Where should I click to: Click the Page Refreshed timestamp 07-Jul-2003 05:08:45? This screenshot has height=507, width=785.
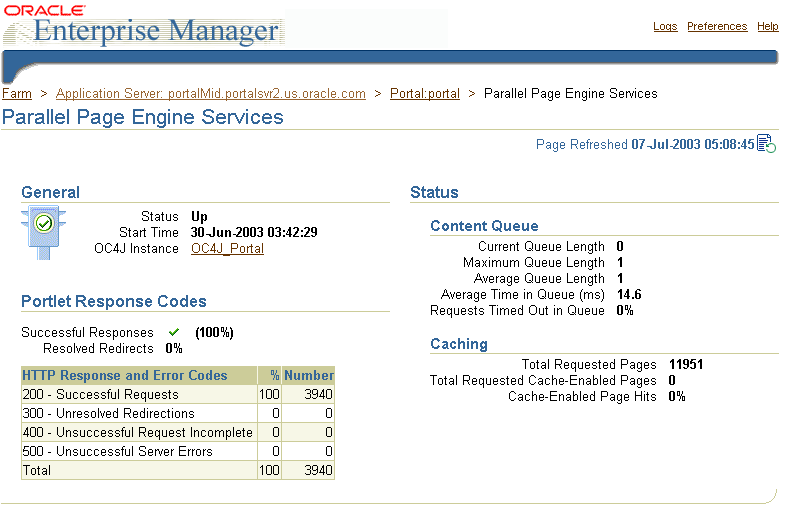(692, 144)
